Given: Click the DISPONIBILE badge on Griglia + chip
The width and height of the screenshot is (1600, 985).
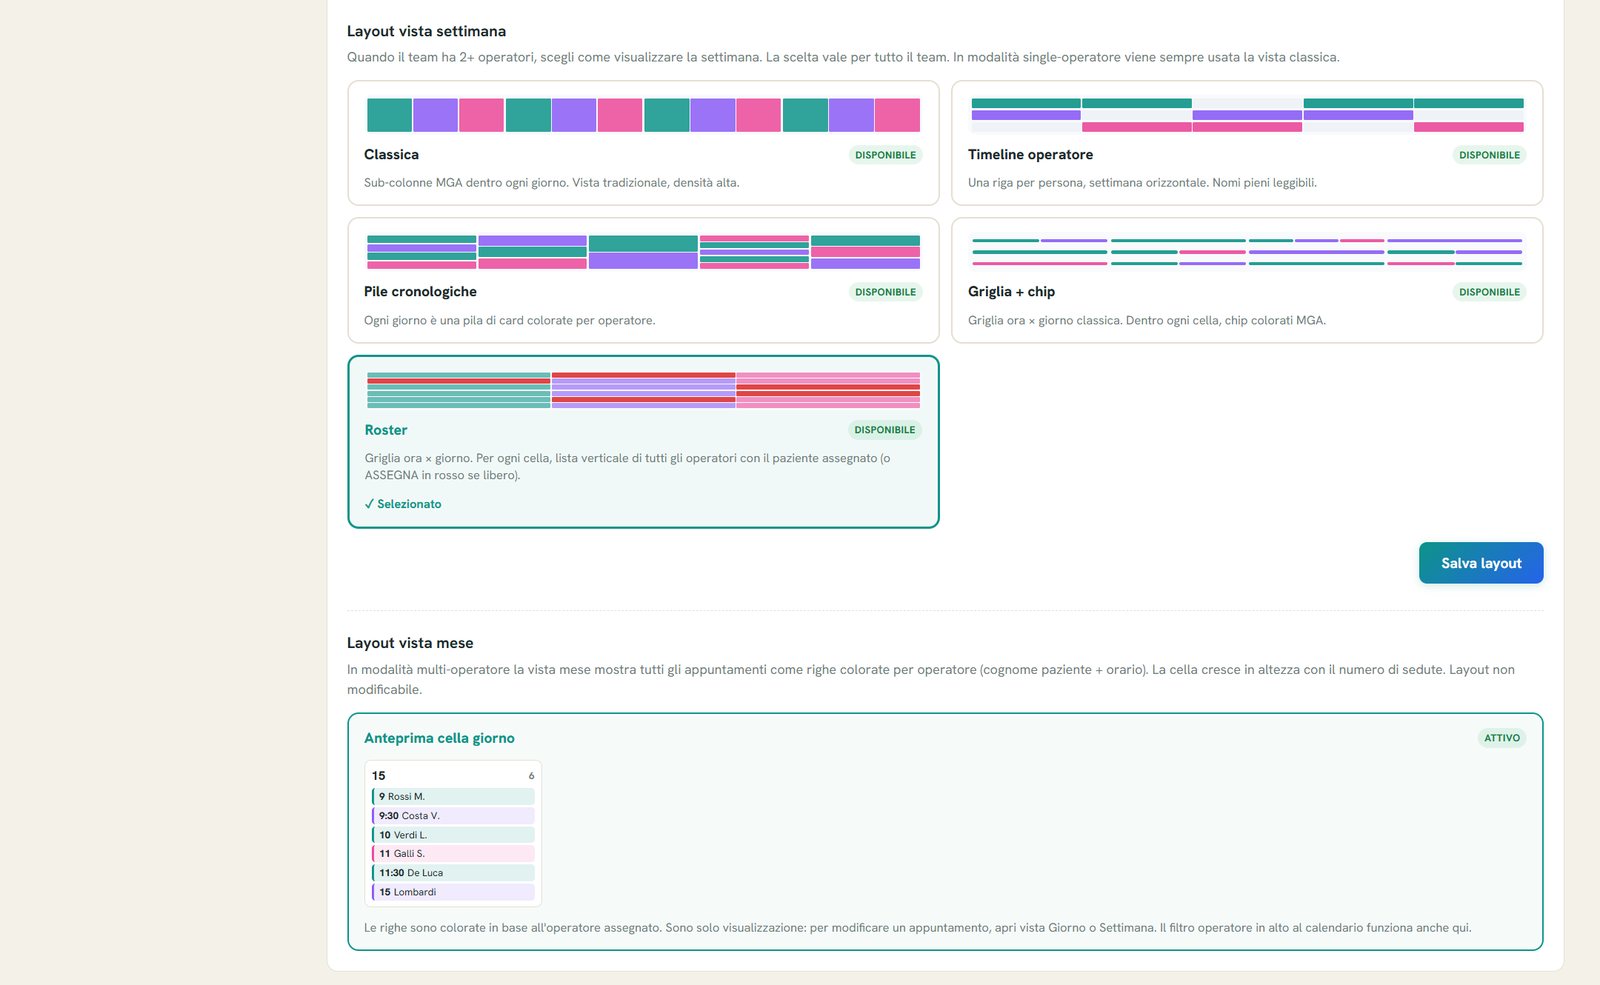Looking at the screenshot, I should coord(1489,292).
